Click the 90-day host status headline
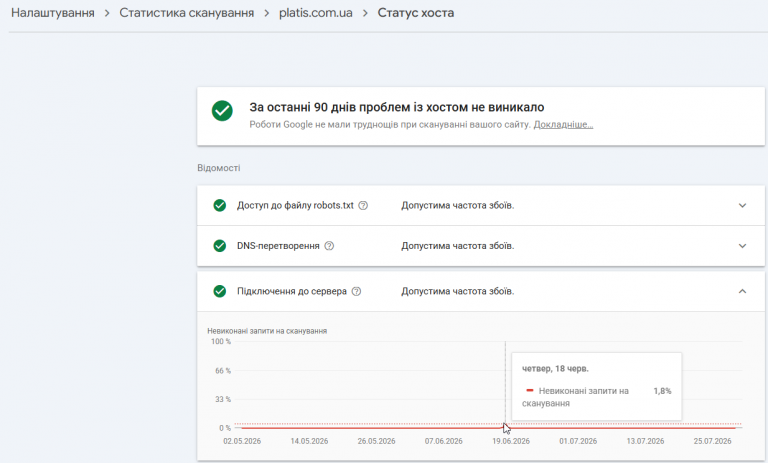 [x=397, y=107]
